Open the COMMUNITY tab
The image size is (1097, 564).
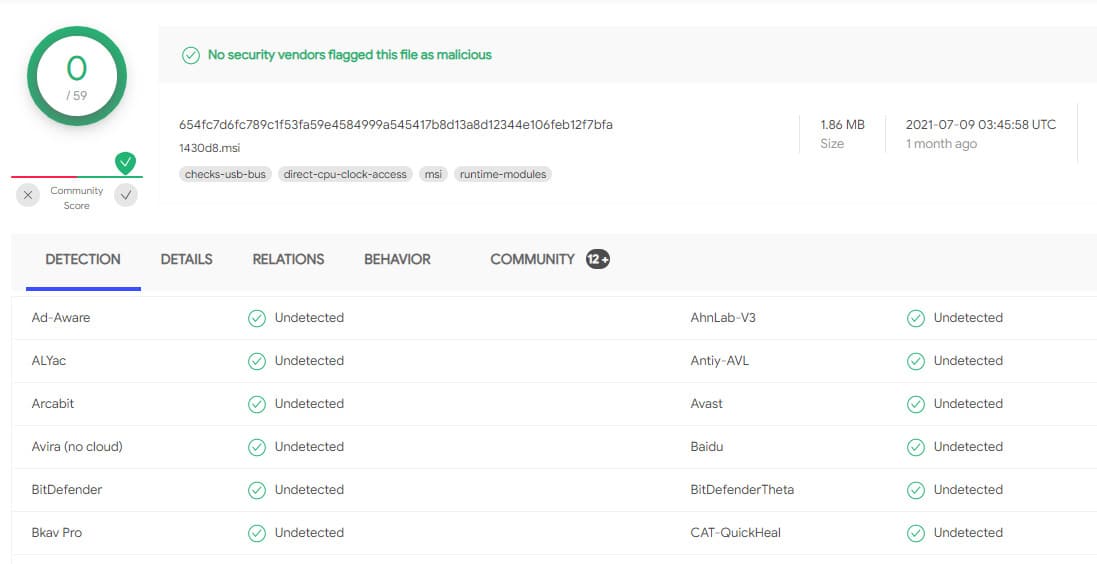pos(532,260)
